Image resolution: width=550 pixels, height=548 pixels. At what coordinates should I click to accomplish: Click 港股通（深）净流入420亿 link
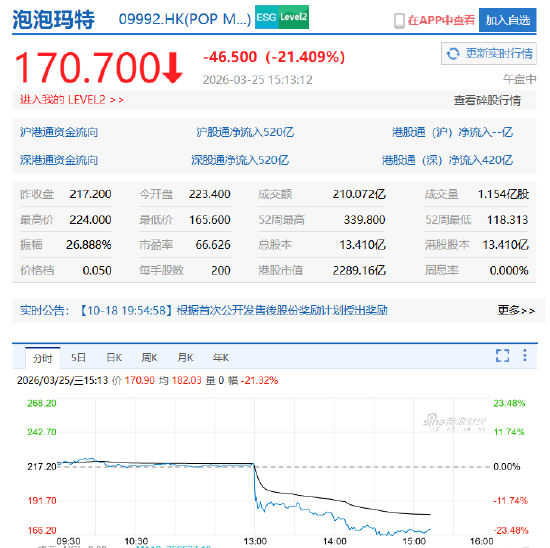(447, 160)
